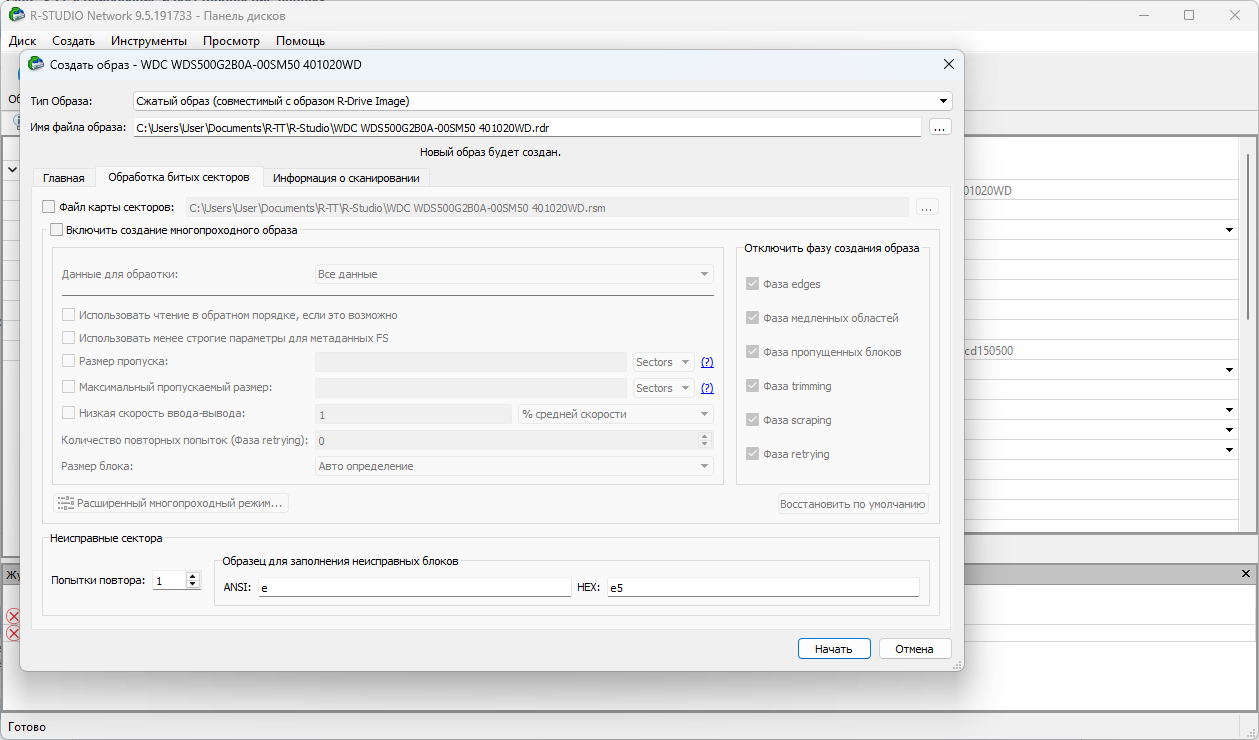Click the ANSI fill pattern field
The width and height of the screenshot is (1259, 740).
tap(413, 588)
